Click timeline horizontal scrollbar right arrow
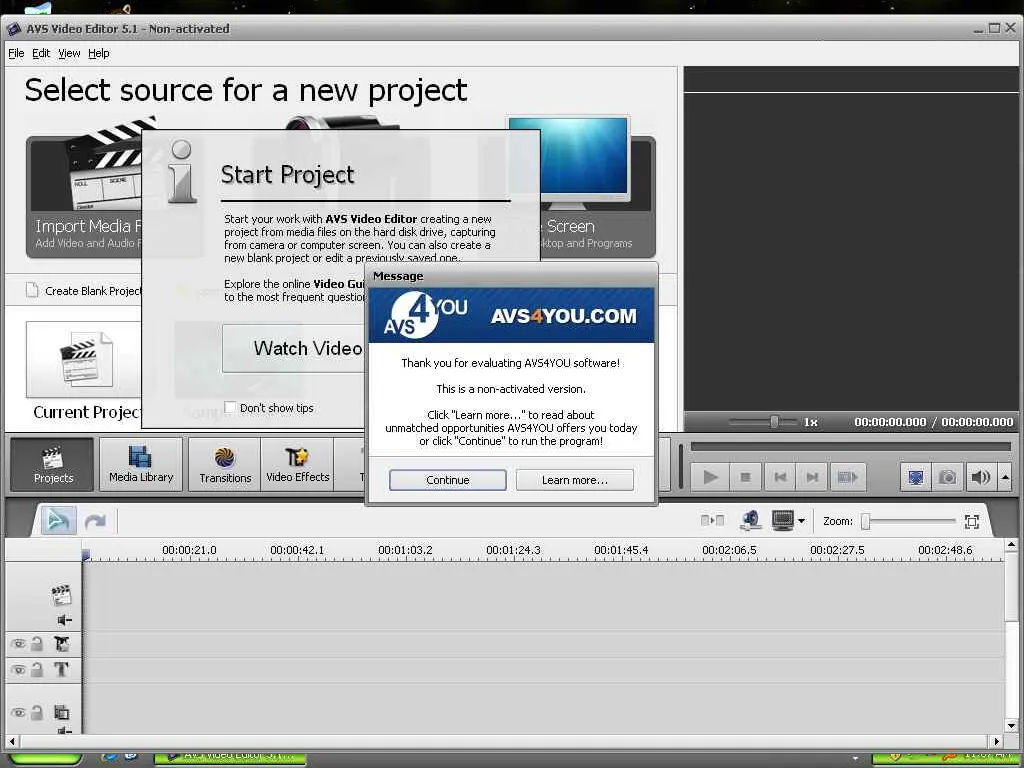Screen dimensions: 1024x768 point(996,741)
